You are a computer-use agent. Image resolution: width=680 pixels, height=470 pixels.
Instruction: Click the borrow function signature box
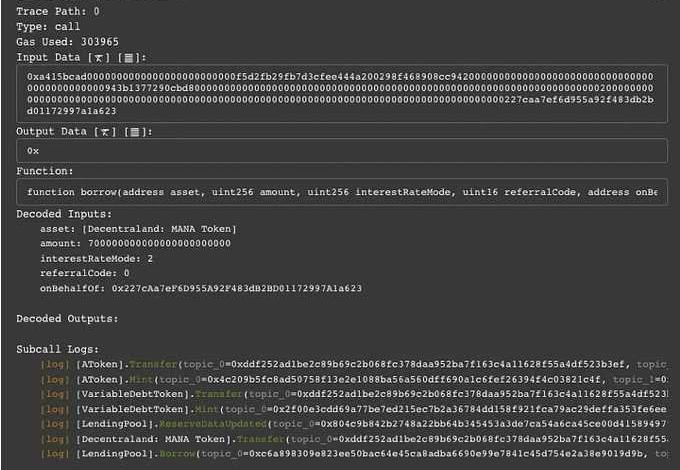340,191
